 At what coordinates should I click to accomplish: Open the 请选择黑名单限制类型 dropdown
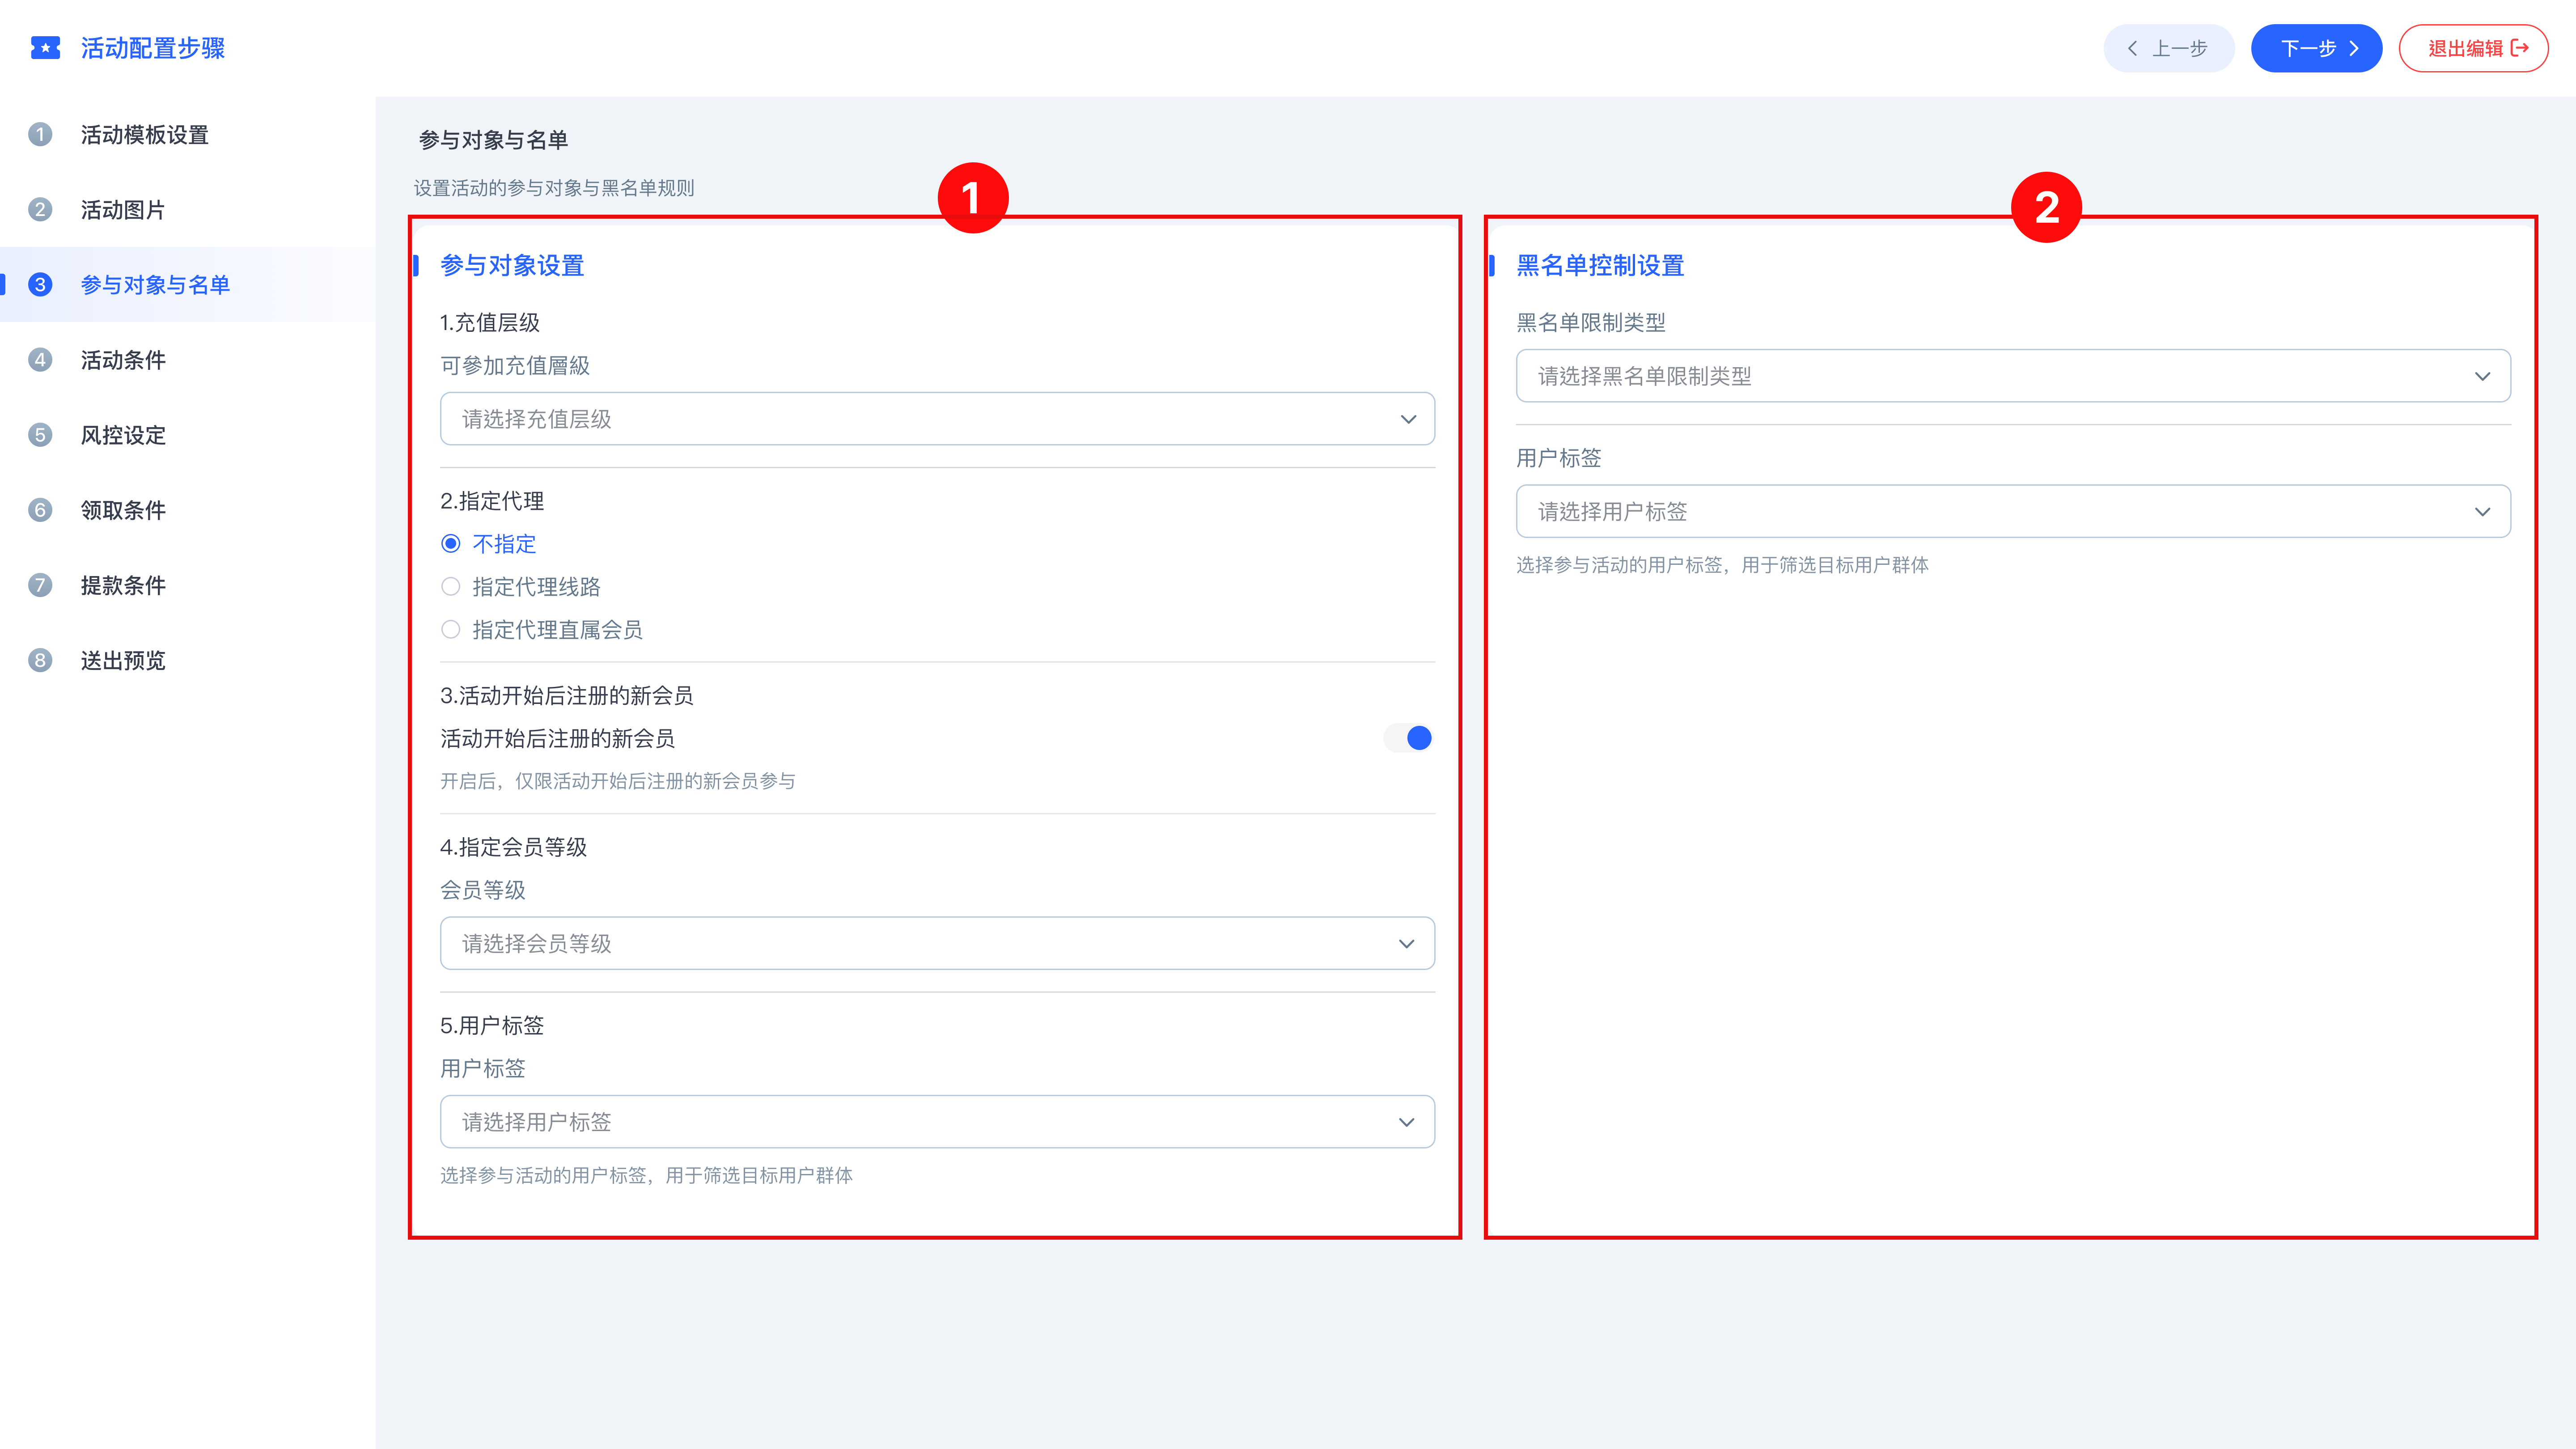(2013, 376)
